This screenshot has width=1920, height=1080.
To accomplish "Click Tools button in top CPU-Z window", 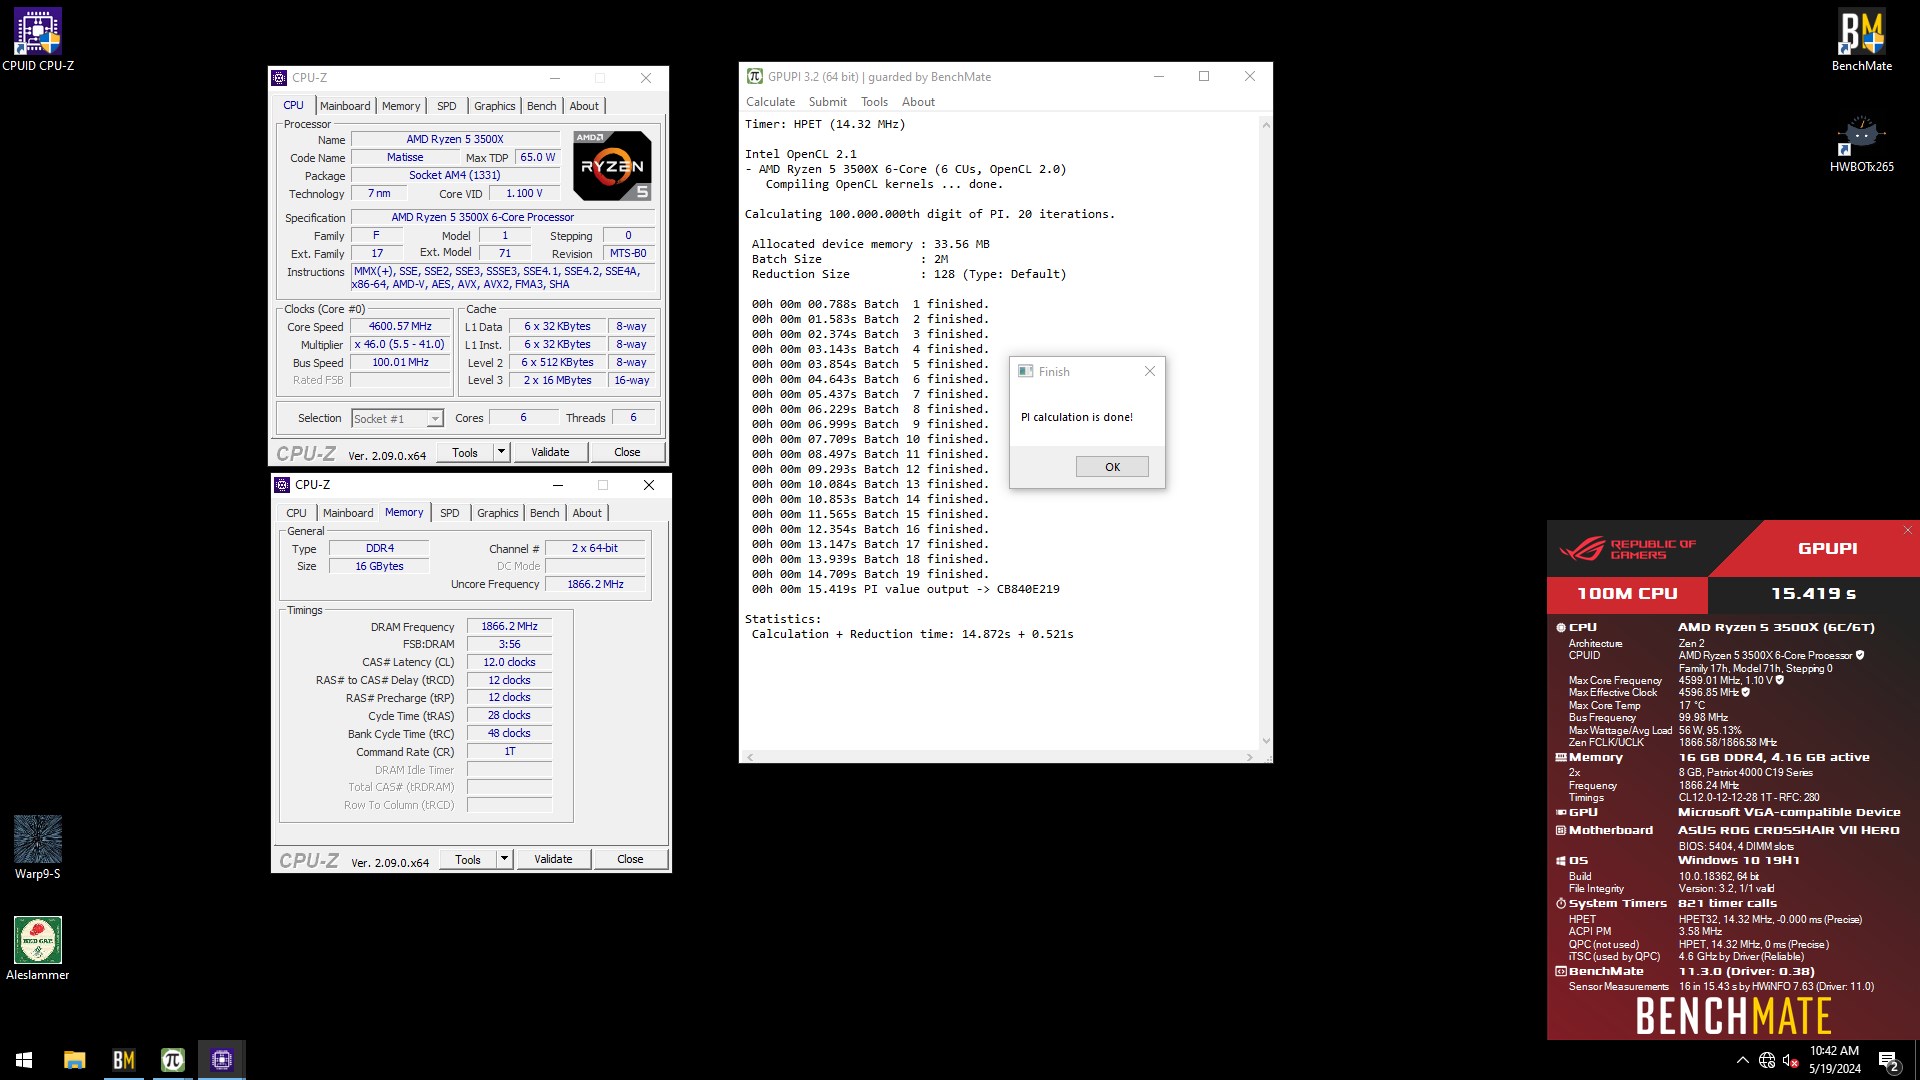I will [465, 452].
